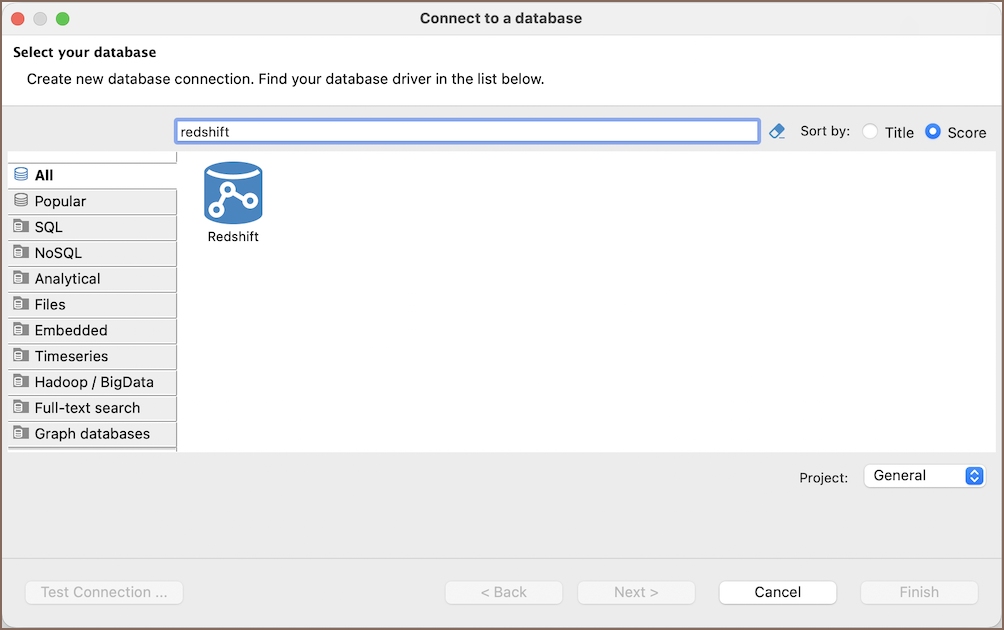The height and width of the screenshot is (630, 1004).
Task: Select the Redshift database driver icon
Action: [x=233, y=193]
